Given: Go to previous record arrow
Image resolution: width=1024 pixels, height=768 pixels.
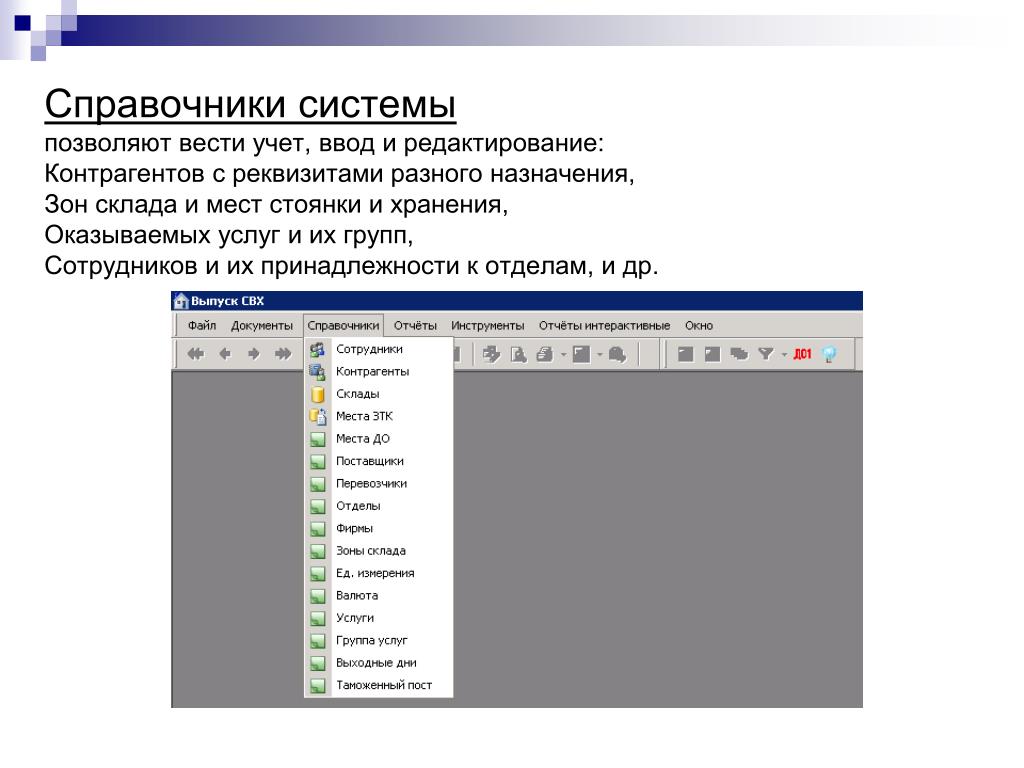Looking at the screenshot, I should (x=225, y=355).
